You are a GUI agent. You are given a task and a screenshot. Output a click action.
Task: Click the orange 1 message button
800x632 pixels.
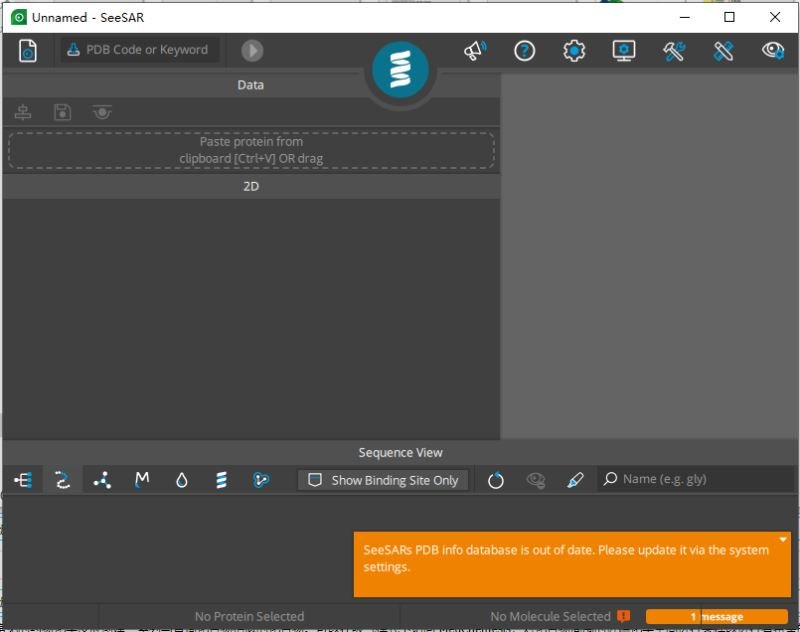point(717,616)
